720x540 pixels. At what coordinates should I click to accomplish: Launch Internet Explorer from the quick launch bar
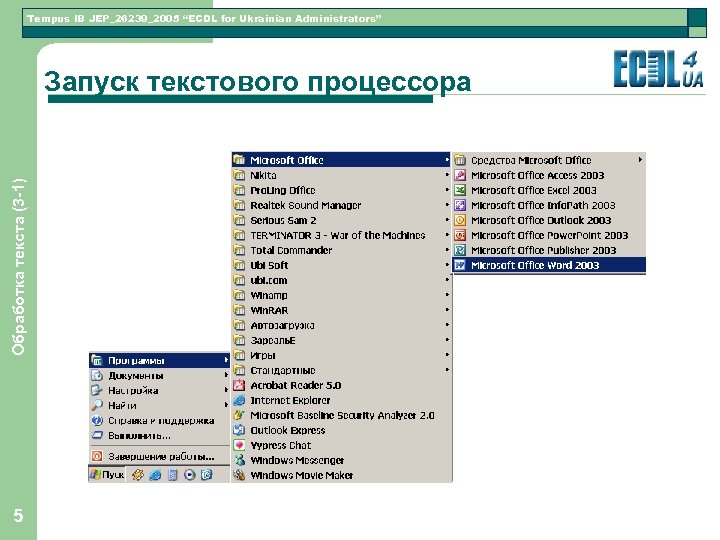point(155,475)
